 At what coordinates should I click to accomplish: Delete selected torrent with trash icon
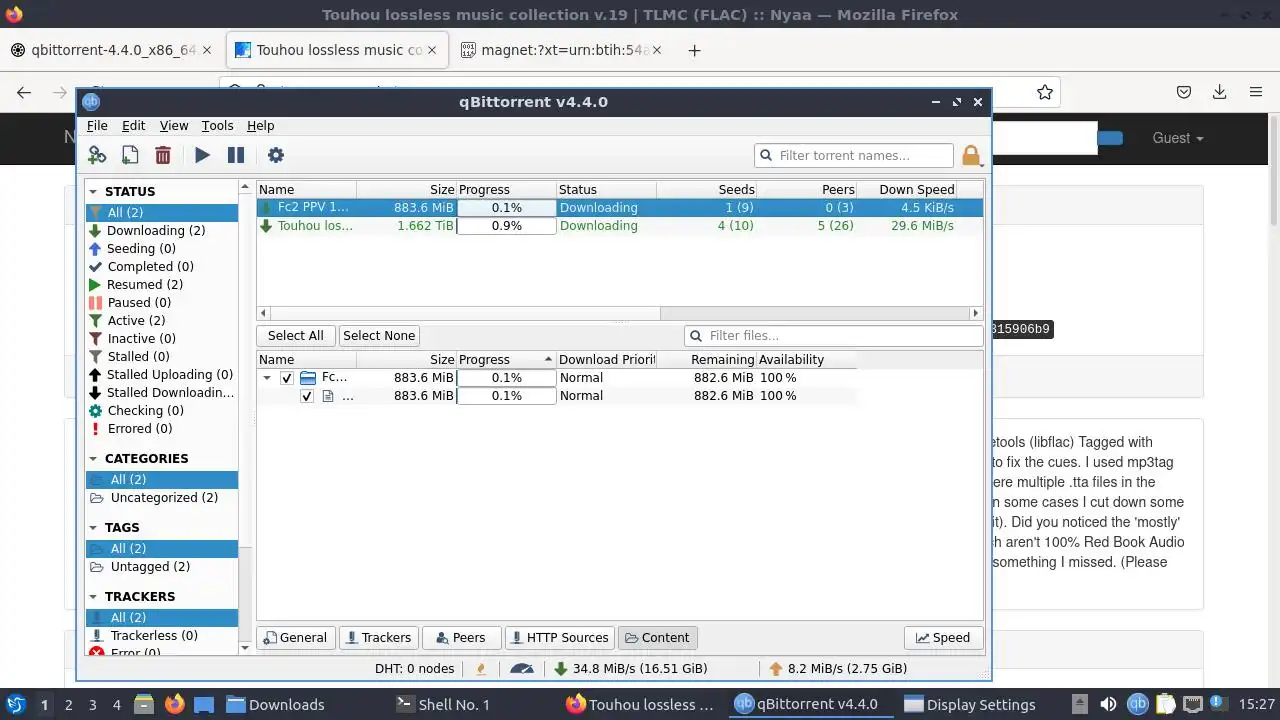[x=163, y=155]
